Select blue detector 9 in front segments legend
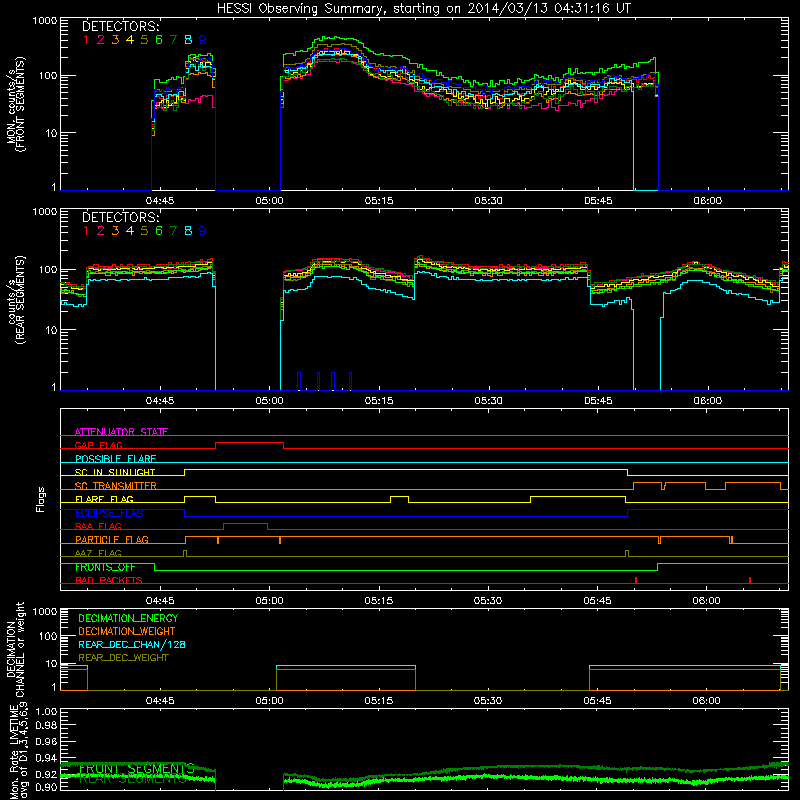 pos(203,40)
